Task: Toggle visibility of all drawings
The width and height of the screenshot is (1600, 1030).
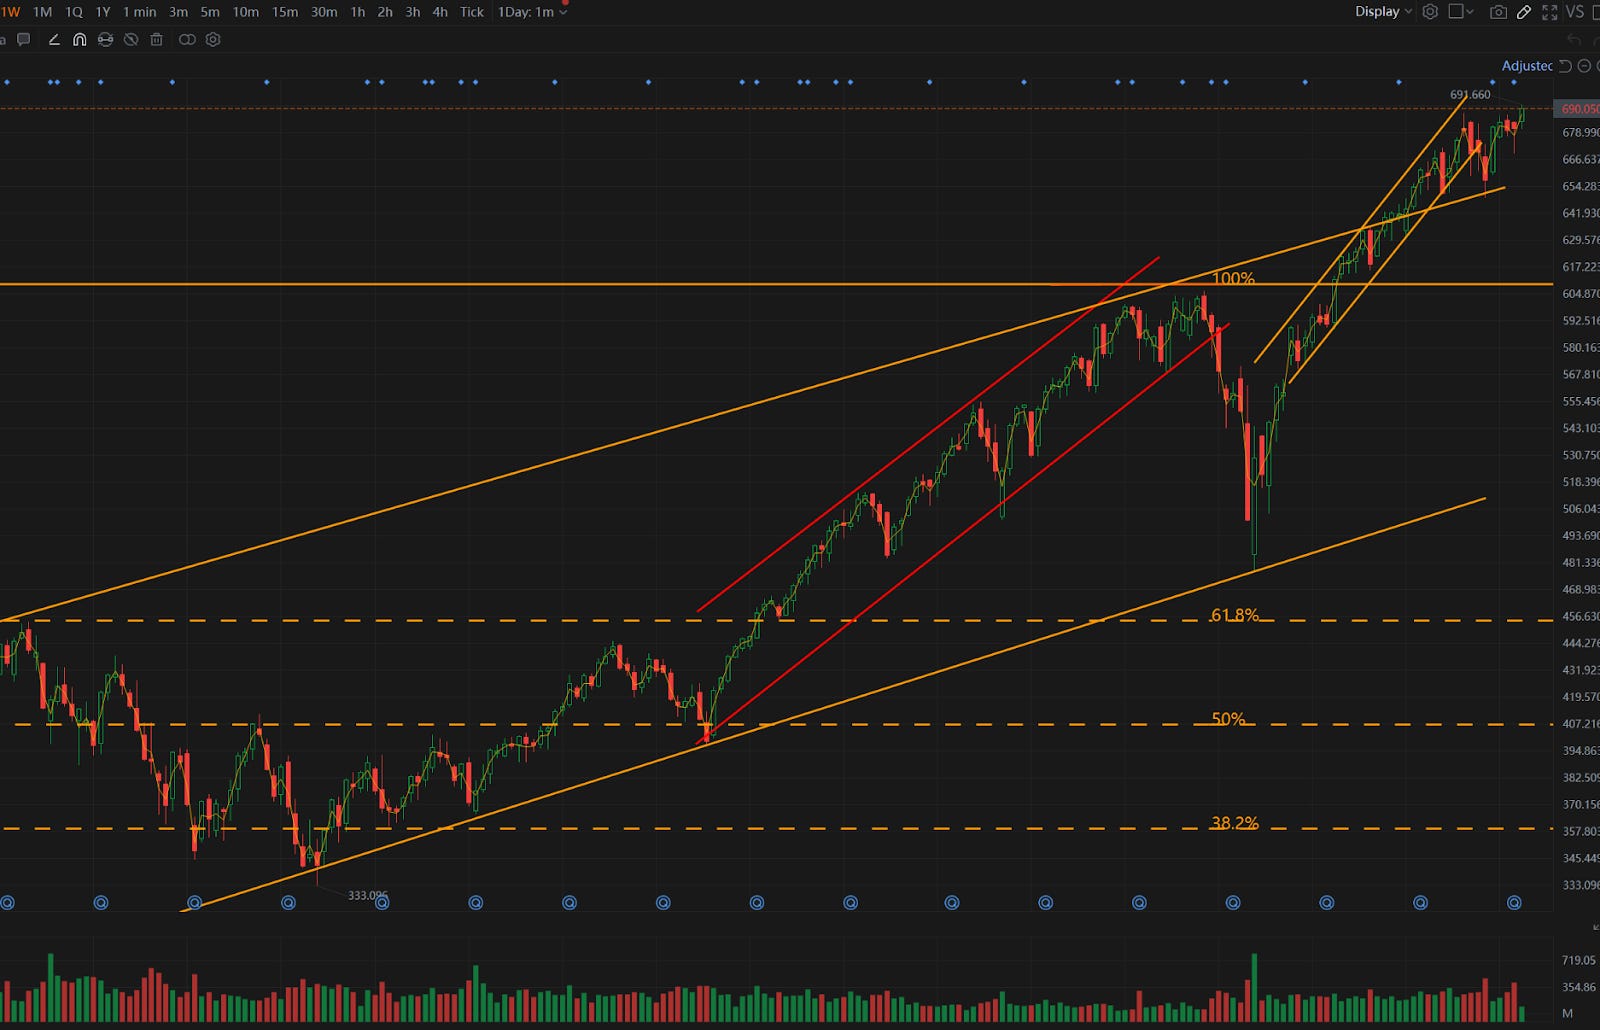Action: [131, 40]
